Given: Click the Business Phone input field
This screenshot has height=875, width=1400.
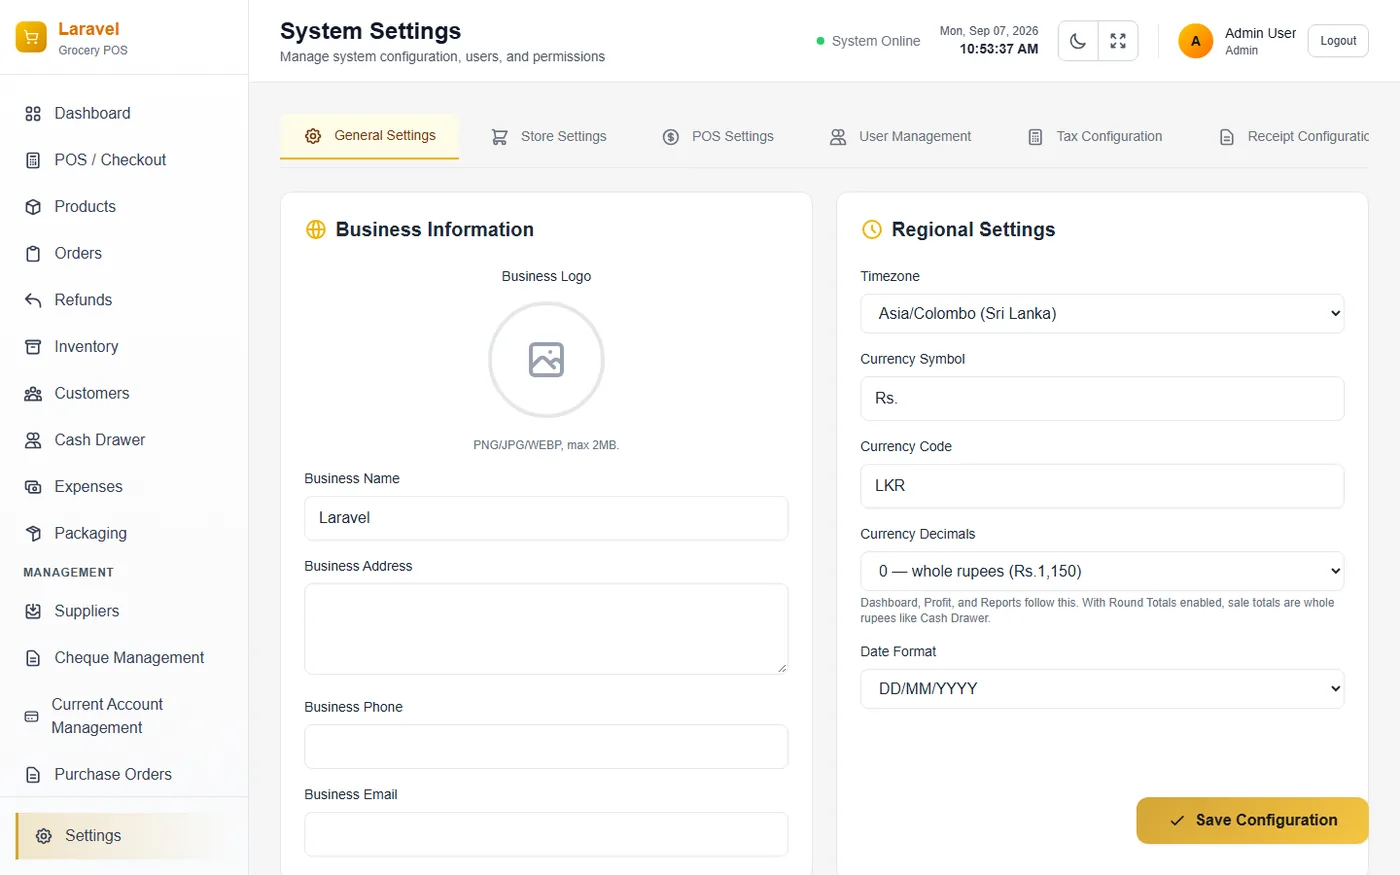Looking at the screenshot, I should point(546,747).
